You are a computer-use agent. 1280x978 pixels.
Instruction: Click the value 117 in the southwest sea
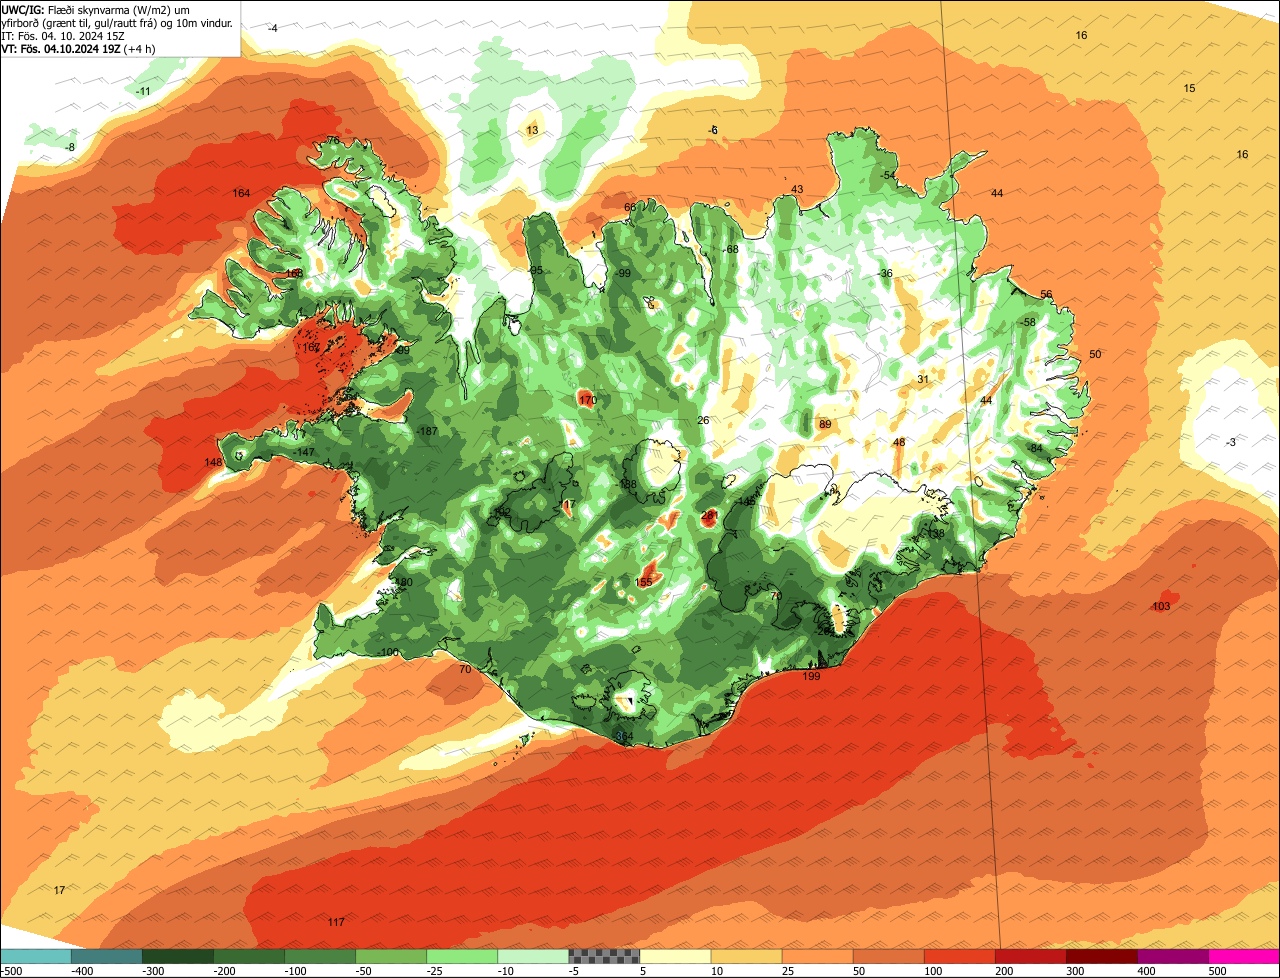[x=336, y=922]
